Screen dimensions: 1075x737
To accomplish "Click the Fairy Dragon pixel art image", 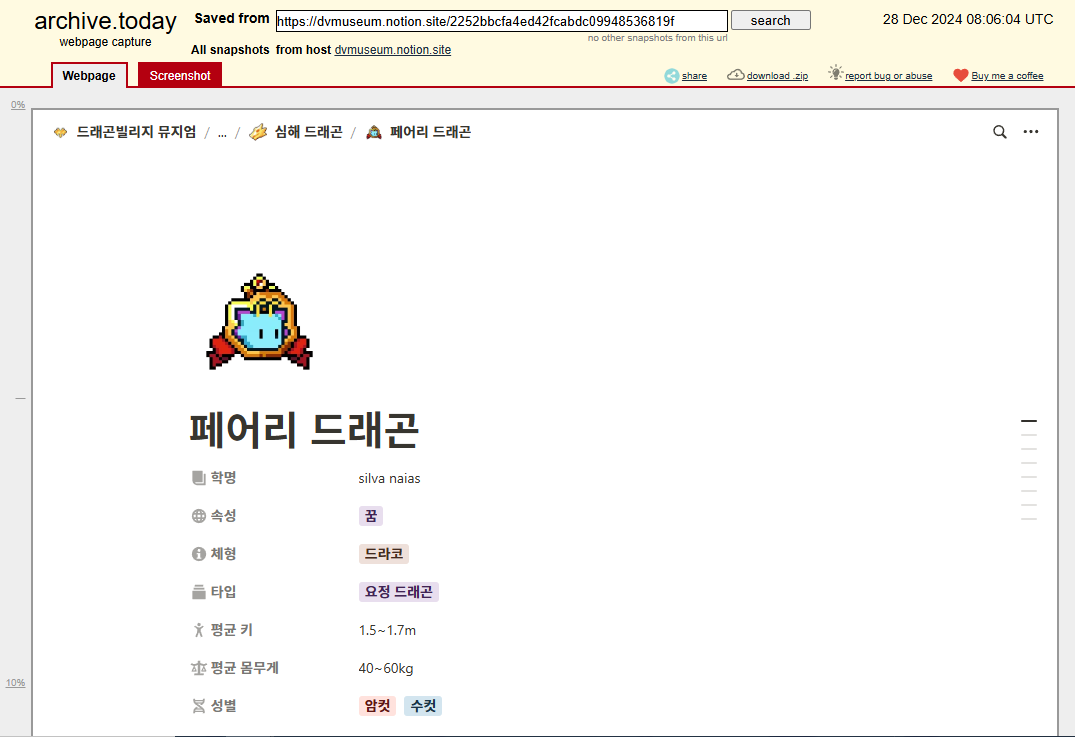I will coord(260,322).
